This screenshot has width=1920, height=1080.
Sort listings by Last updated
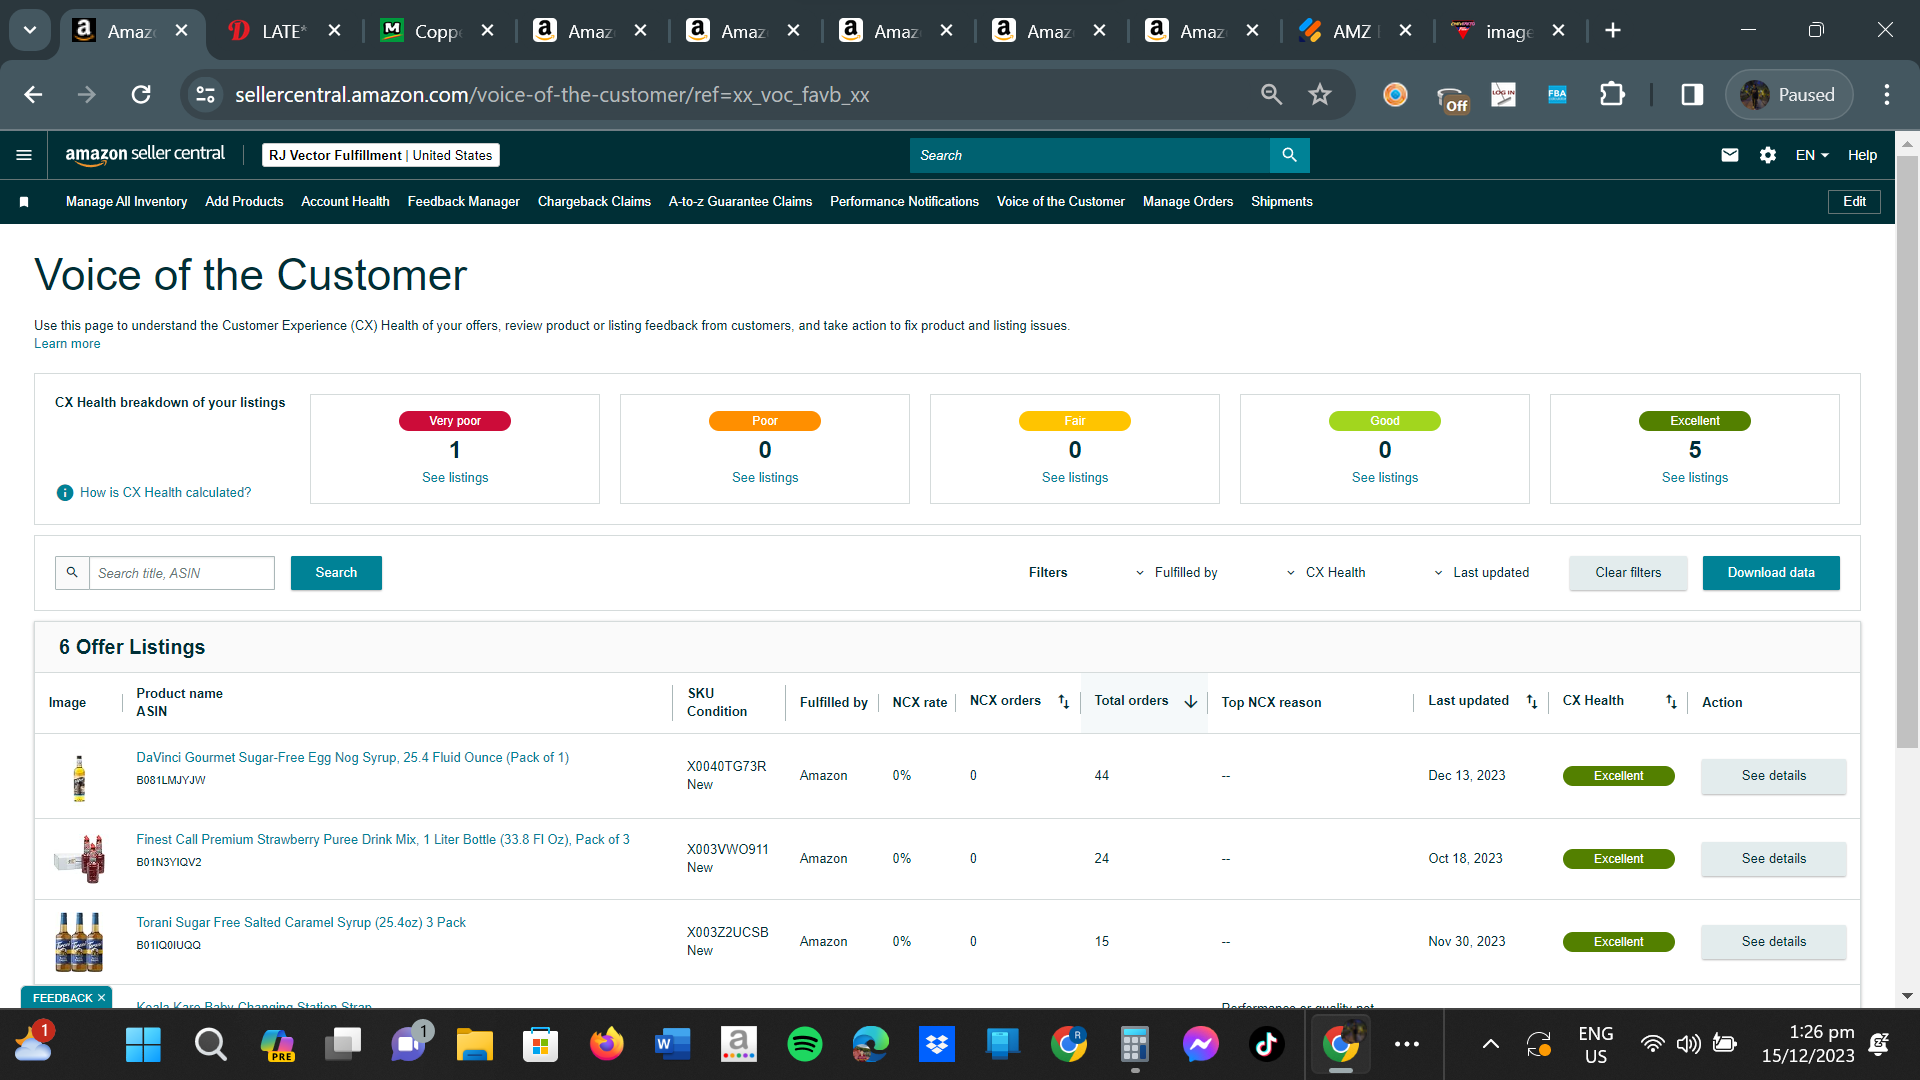[1532, 702]
